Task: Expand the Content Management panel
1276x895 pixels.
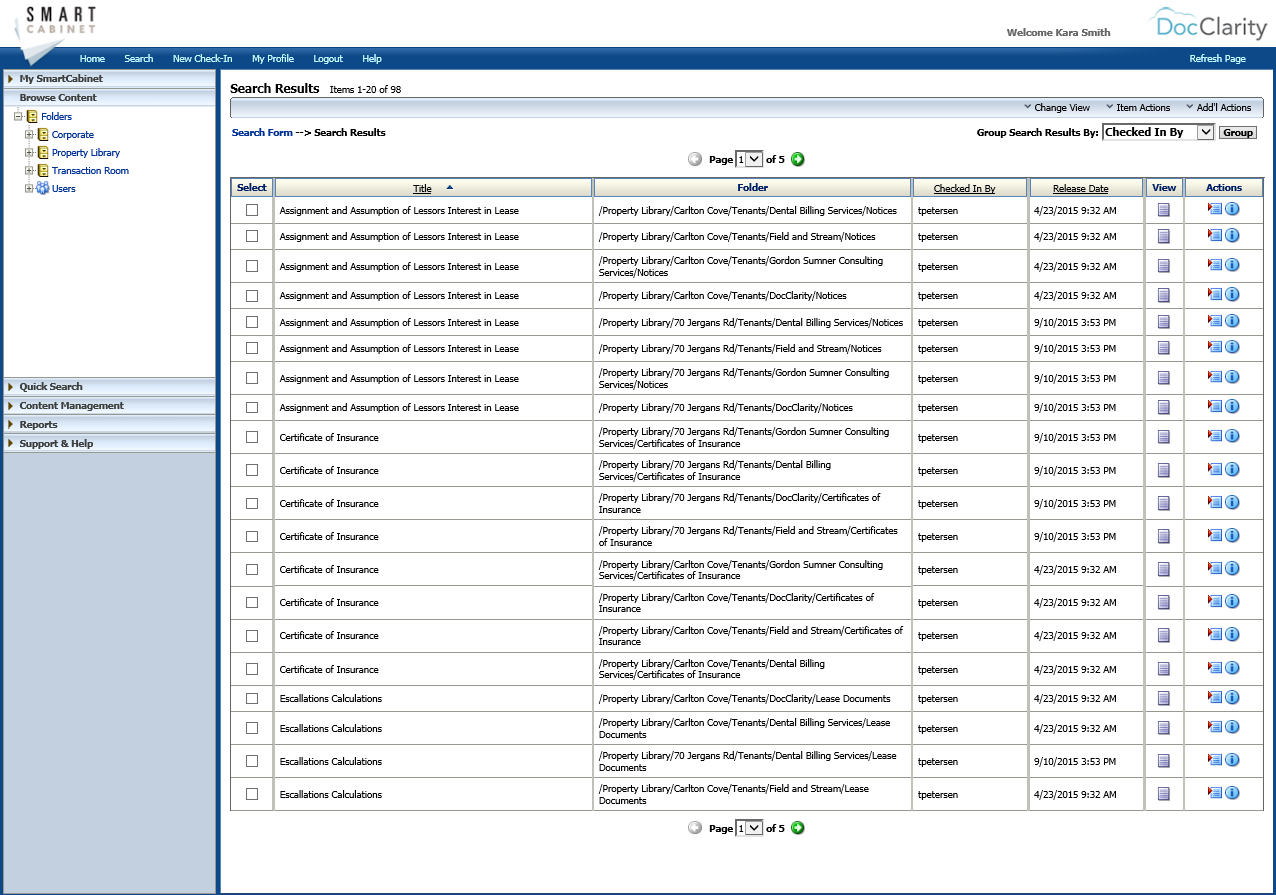Action: pyautogui.click(x=109, y=405)
